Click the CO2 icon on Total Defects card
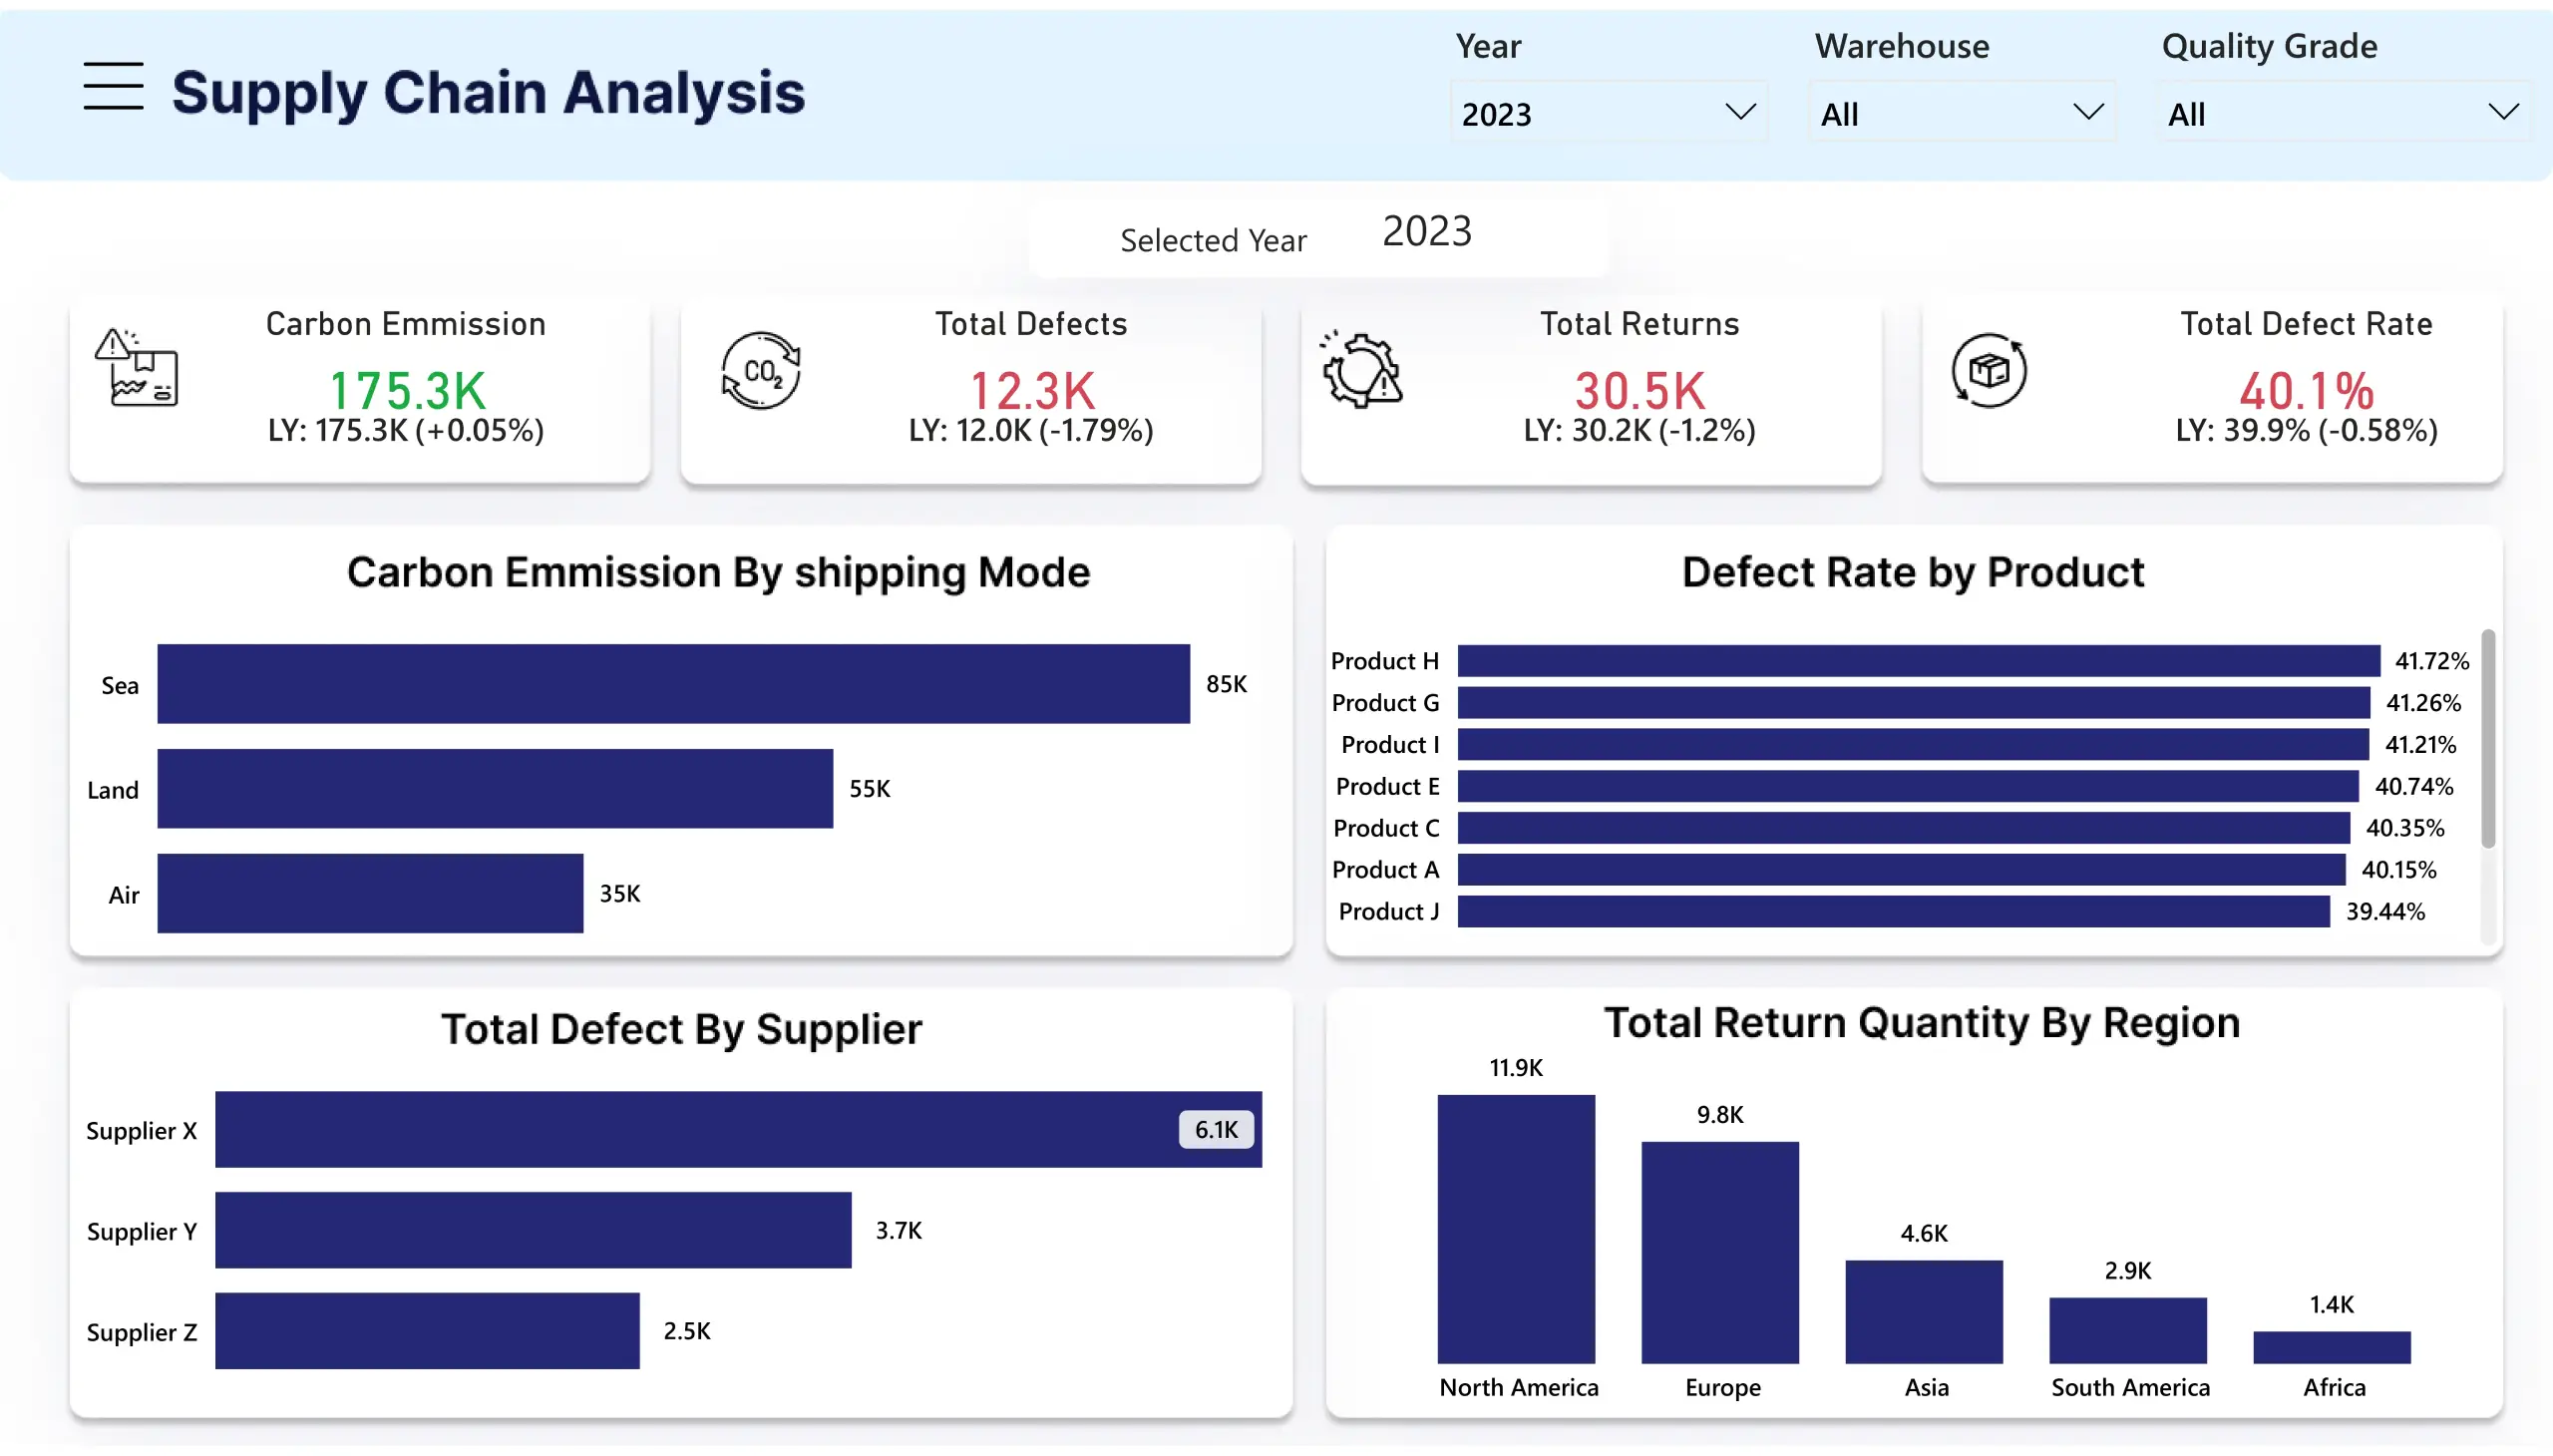This screenshot has height=1456, width=2553. click(761, 370)
